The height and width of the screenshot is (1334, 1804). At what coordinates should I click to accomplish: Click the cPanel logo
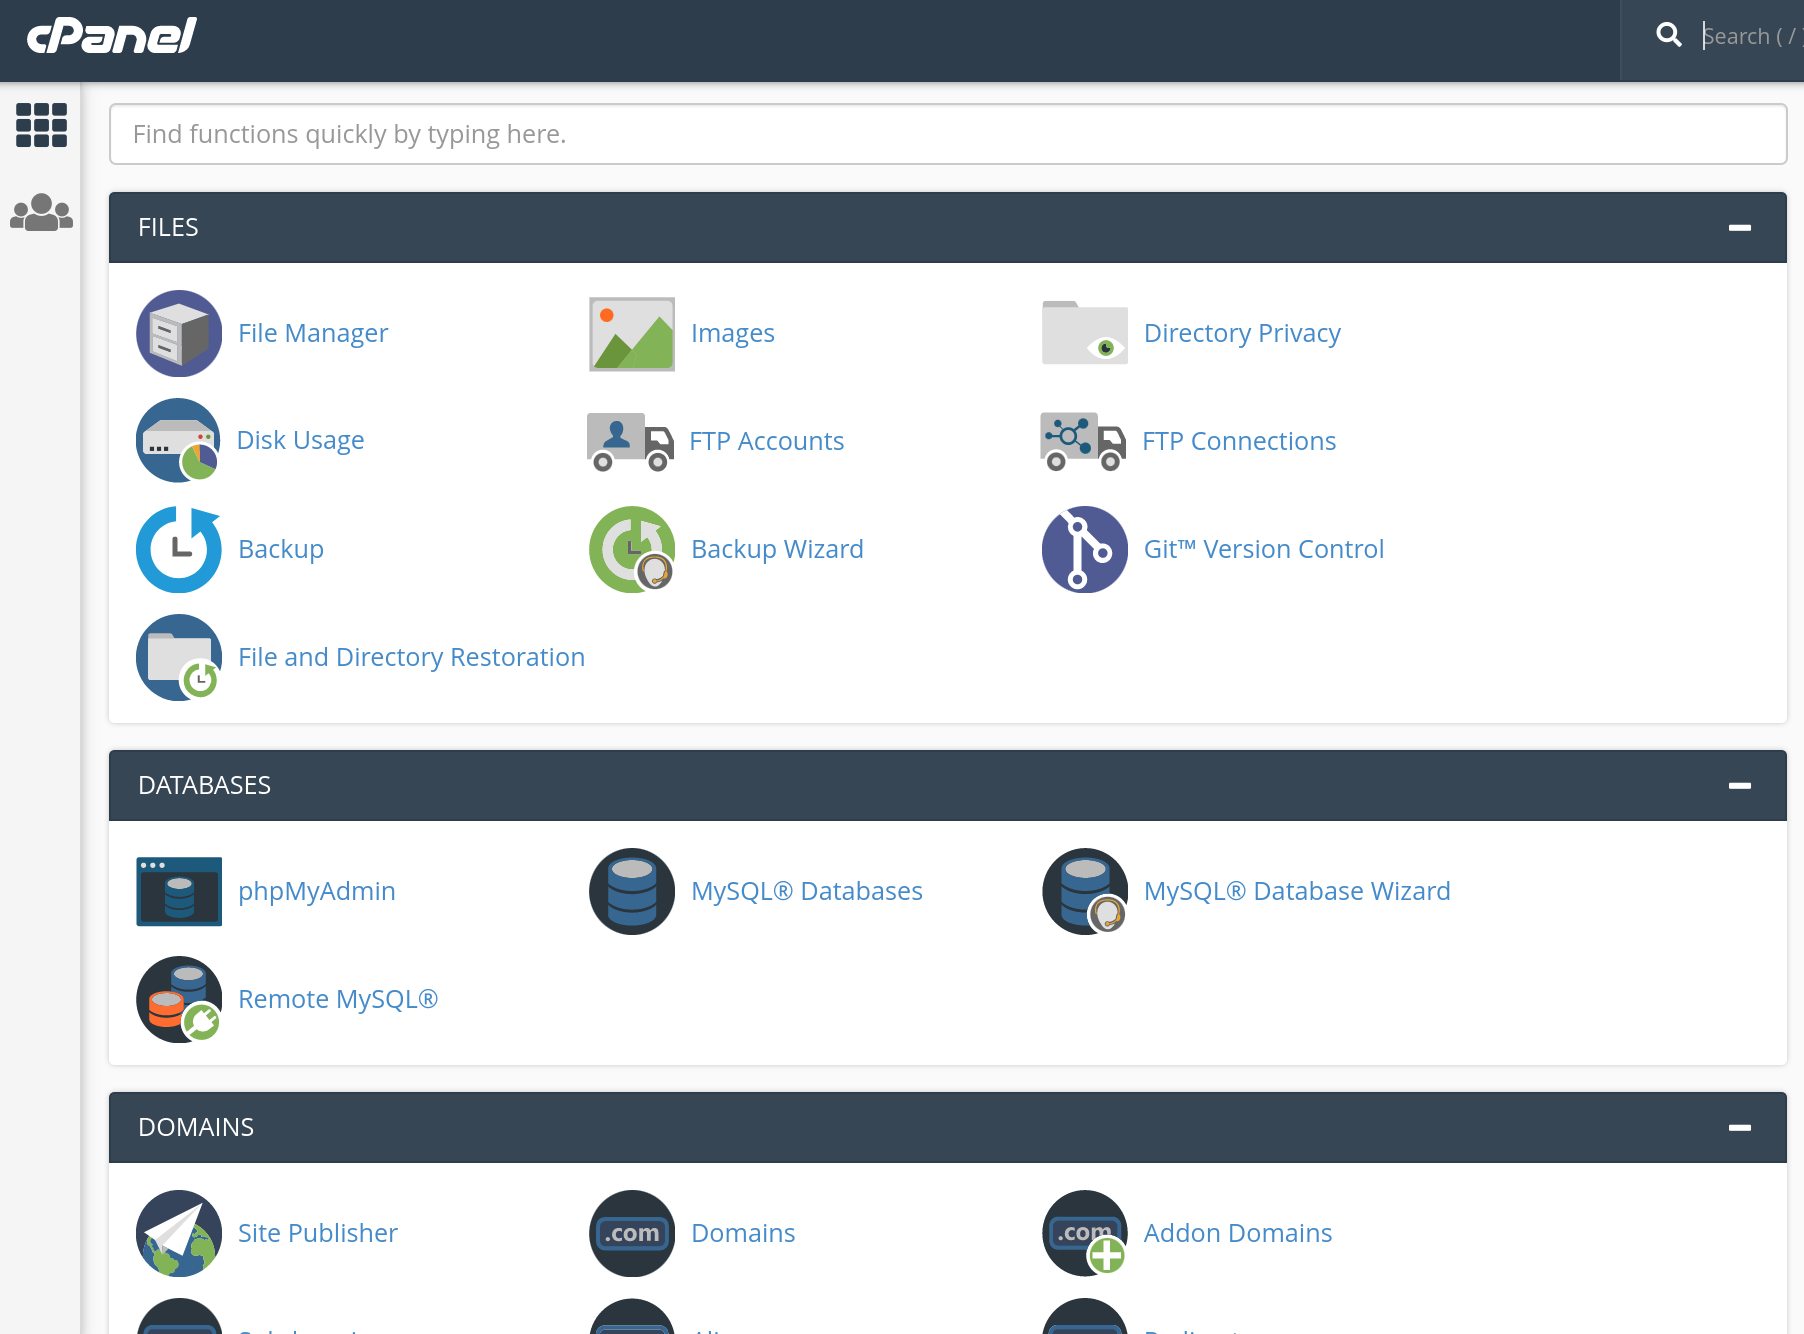click(112, 36)
